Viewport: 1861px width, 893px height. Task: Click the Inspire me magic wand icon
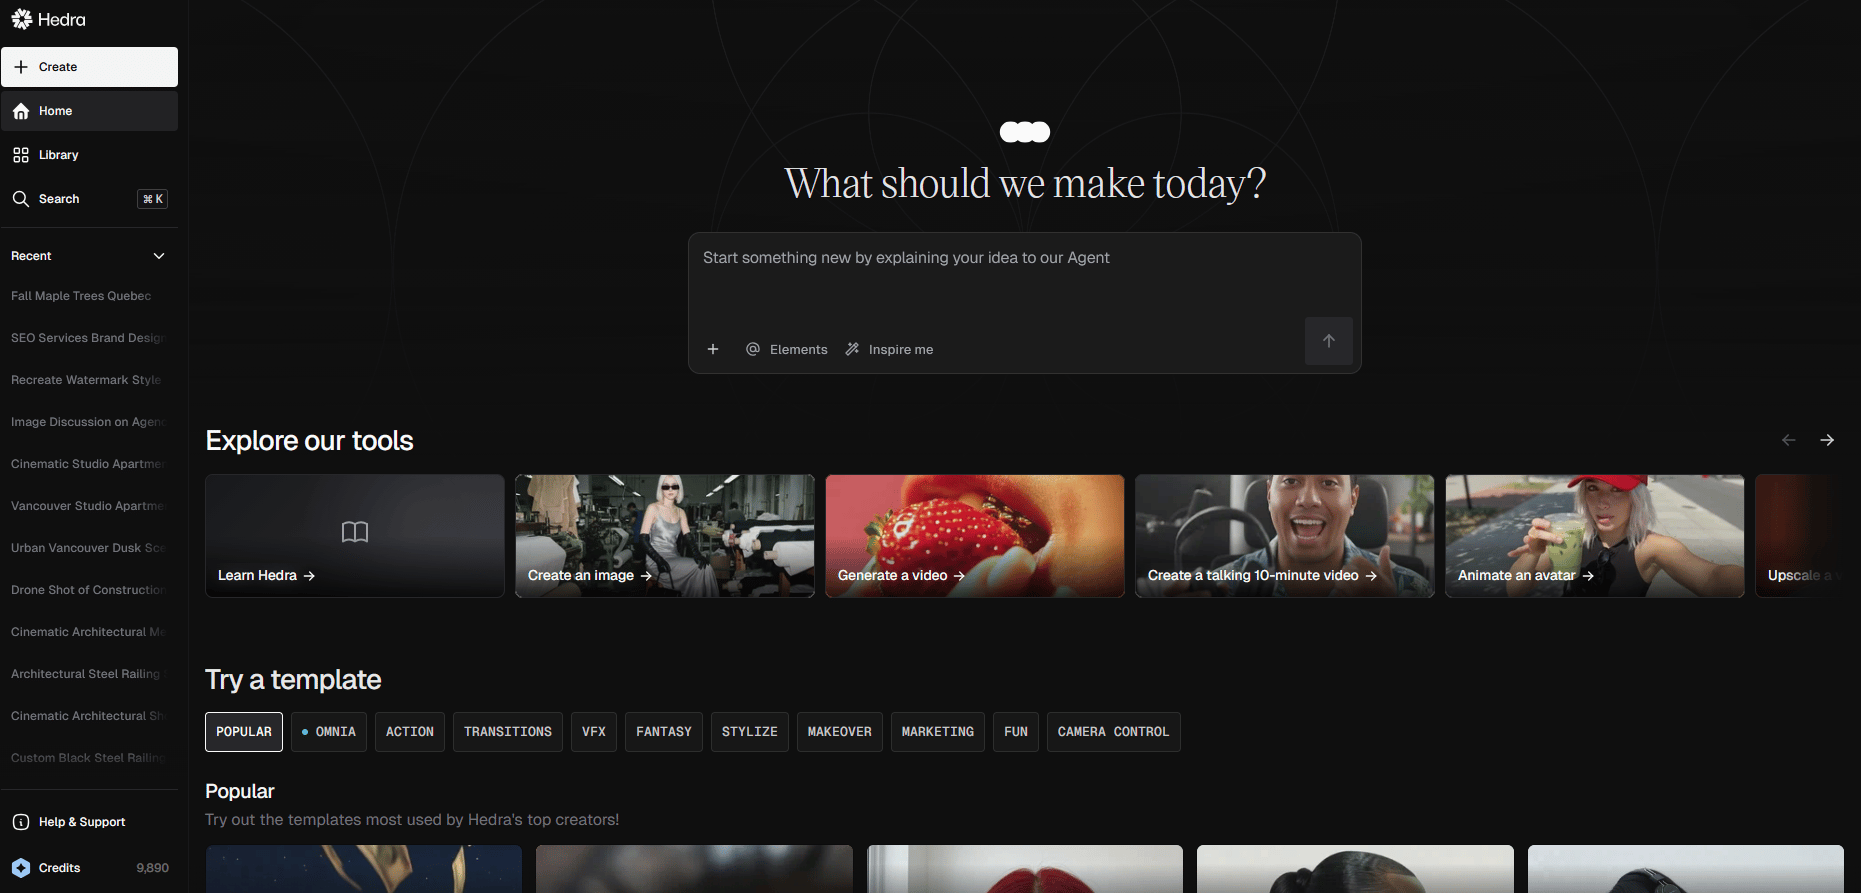coord(852,349)
